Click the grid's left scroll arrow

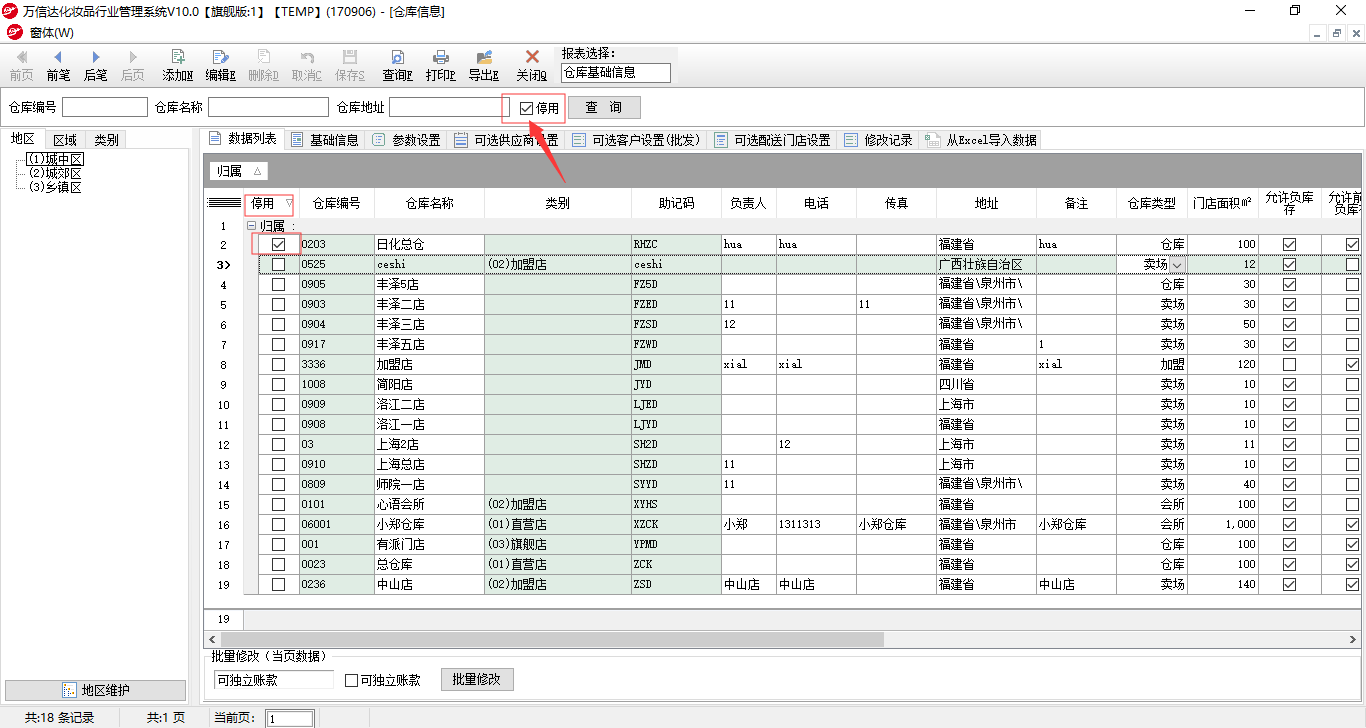click(211, 638)
